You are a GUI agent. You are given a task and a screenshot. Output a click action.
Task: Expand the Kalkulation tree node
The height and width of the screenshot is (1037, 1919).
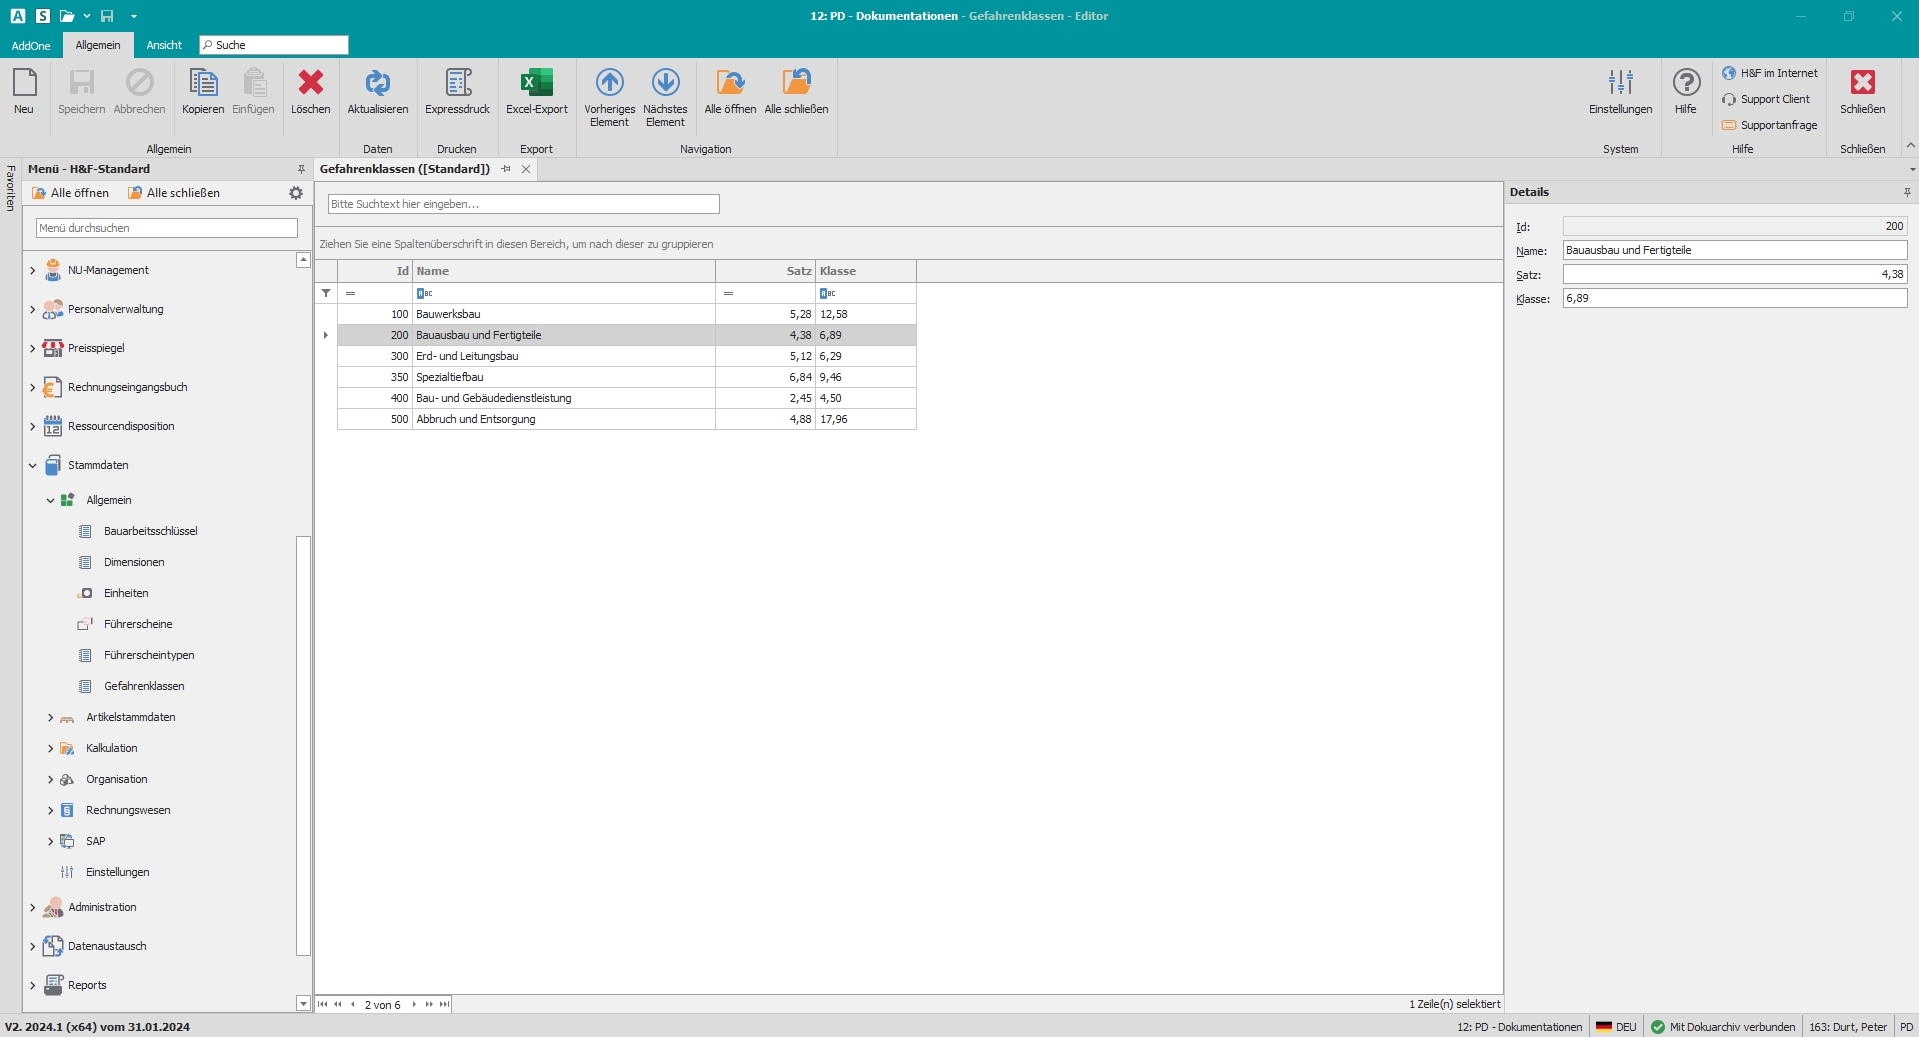tap(50, 748)
